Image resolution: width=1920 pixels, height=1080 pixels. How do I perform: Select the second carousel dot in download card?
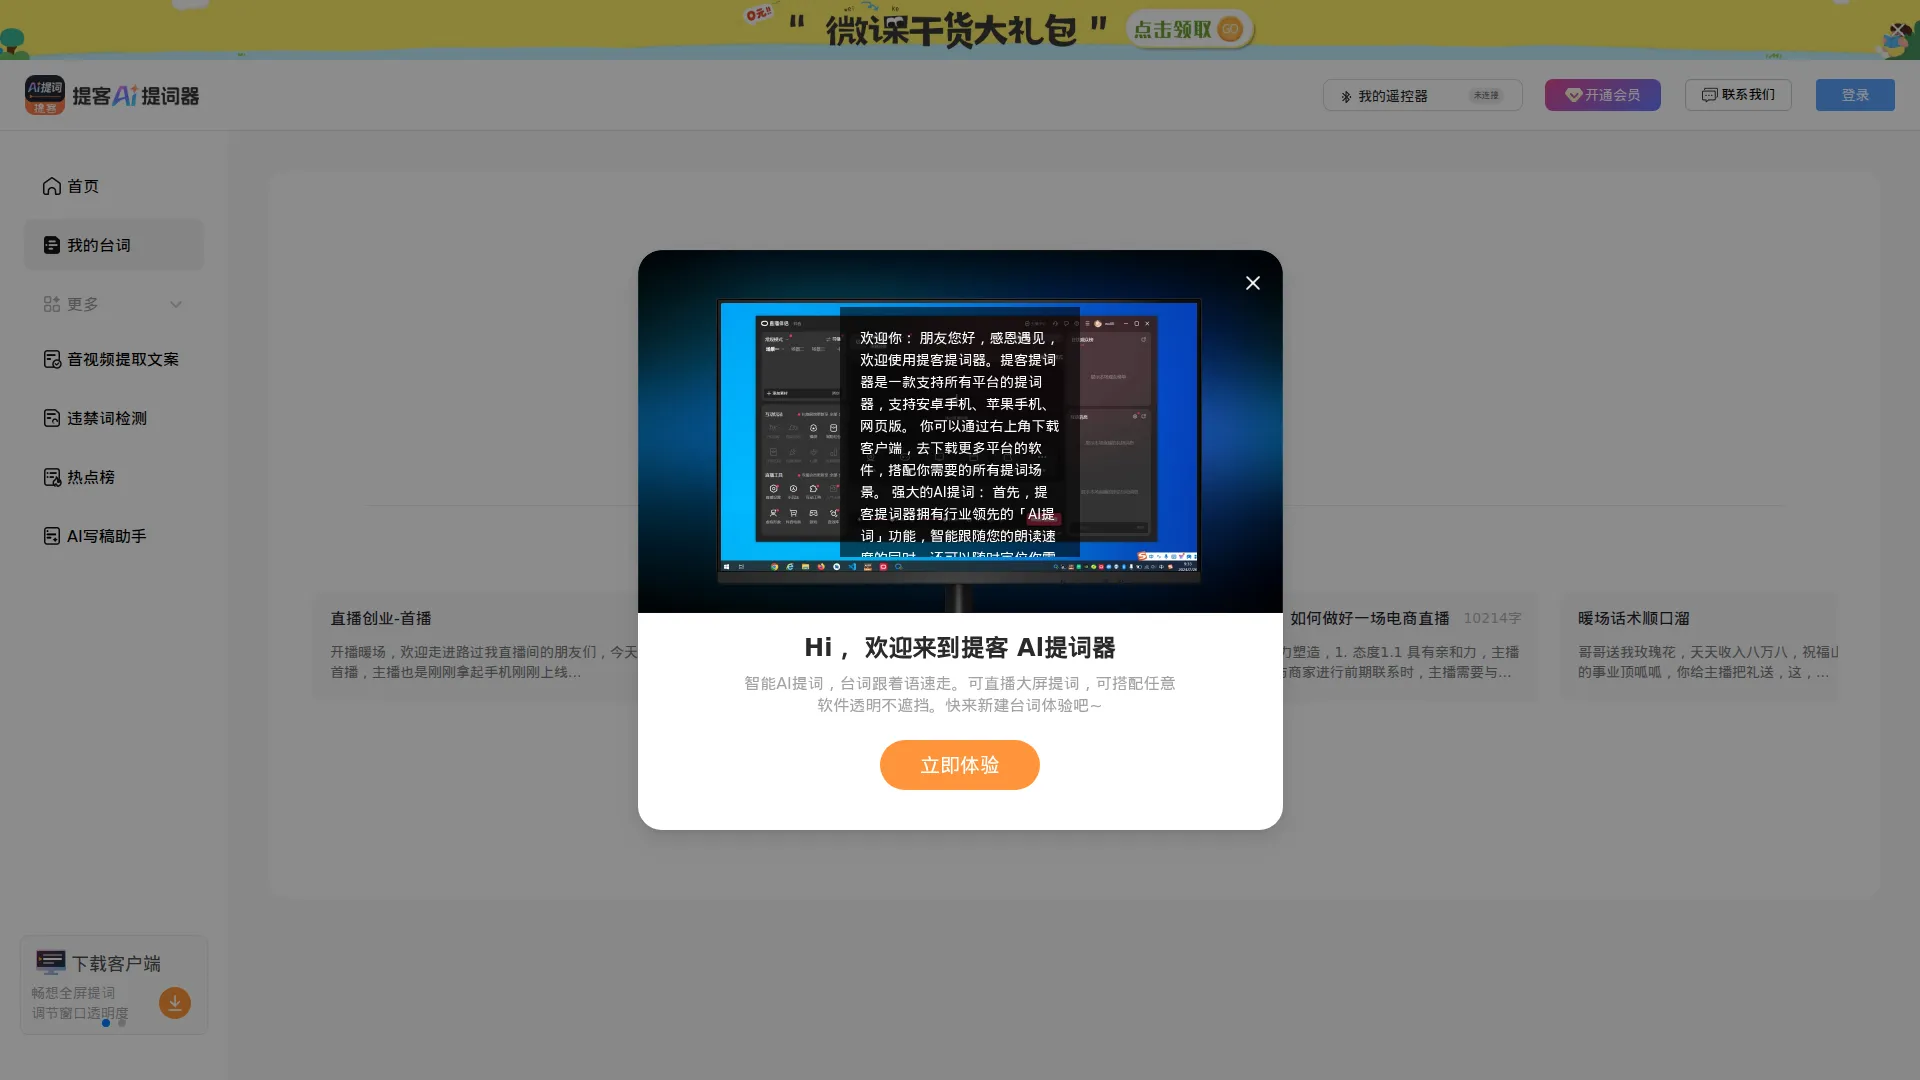coord(122,1023)
